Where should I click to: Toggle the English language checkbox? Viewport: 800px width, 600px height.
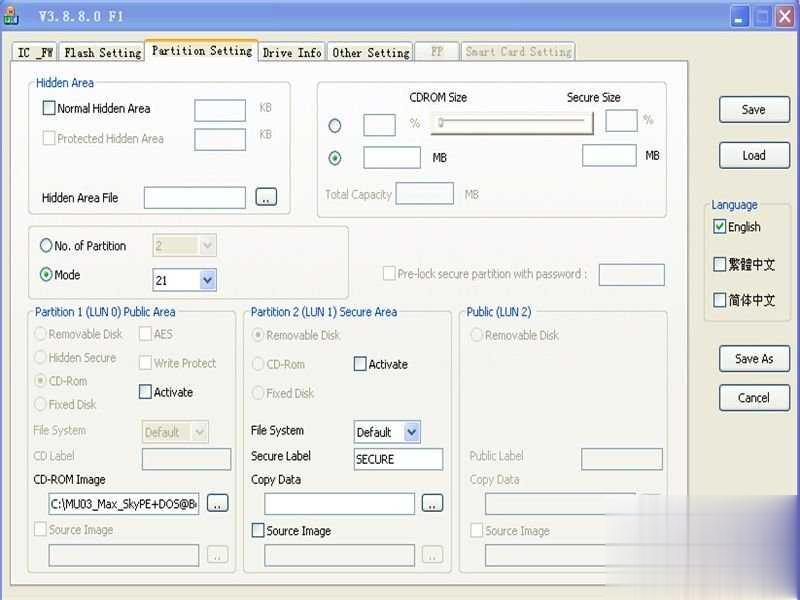point(719,227)
